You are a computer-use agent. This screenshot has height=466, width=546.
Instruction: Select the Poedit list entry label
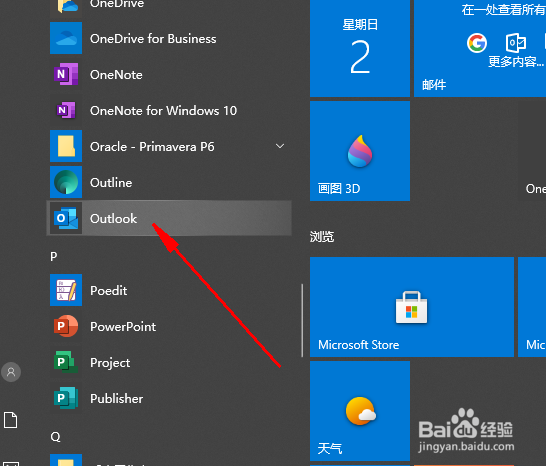[x=109, y=291]
